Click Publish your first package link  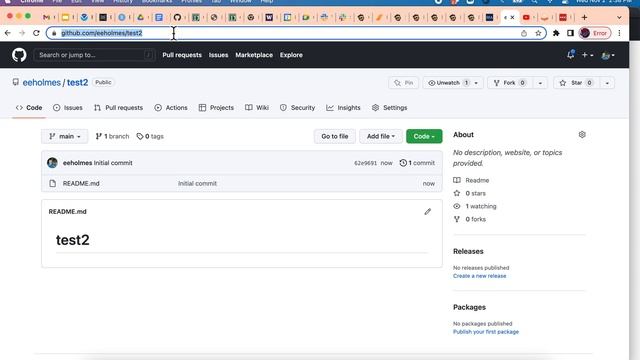486,332
